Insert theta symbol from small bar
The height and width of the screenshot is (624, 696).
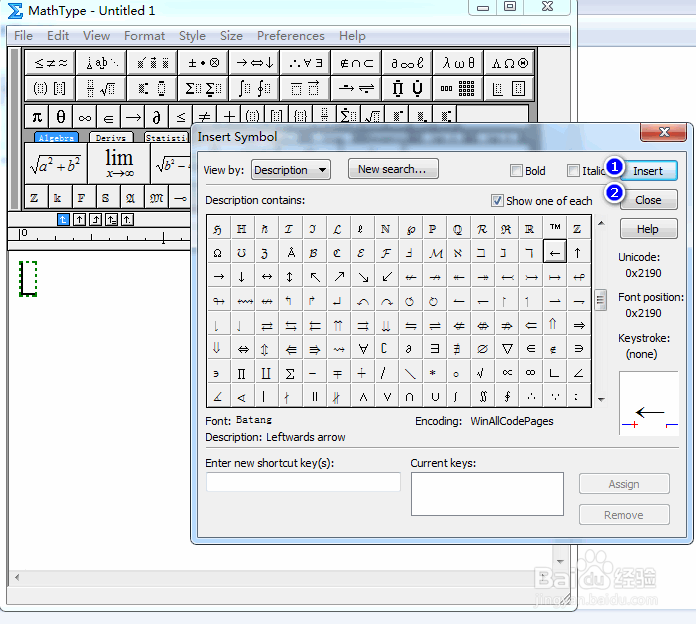(x=61, y=117)
